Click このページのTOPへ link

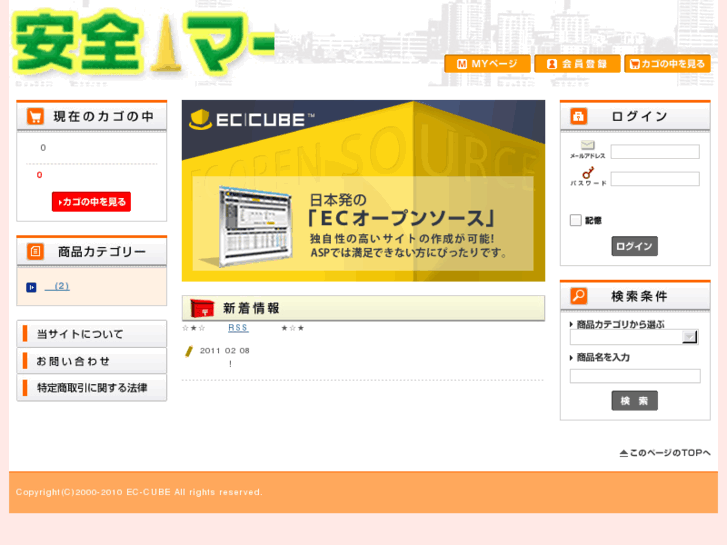[665, 453]
